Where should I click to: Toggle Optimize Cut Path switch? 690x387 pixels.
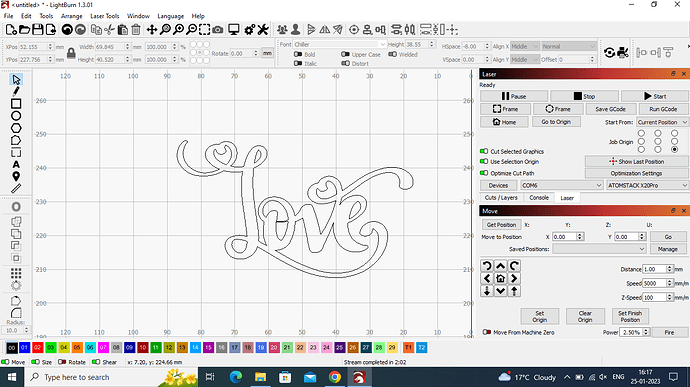pyautogui.click(x=484, y=173)
